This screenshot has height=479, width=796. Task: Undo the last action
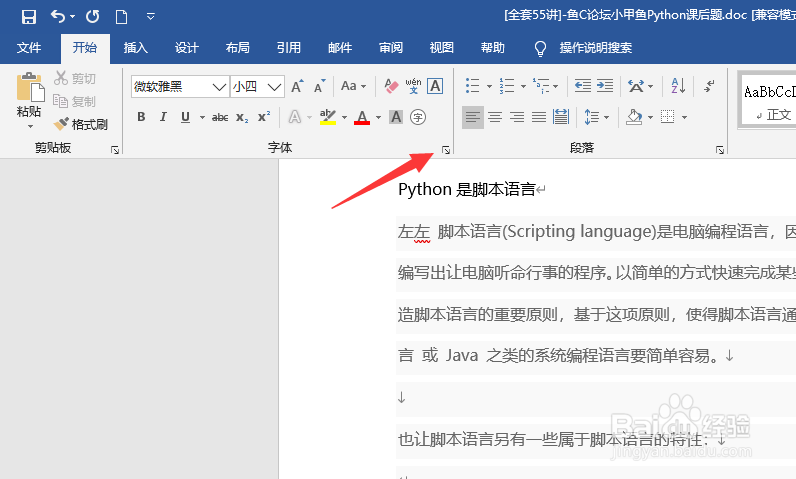coord(57,17)
